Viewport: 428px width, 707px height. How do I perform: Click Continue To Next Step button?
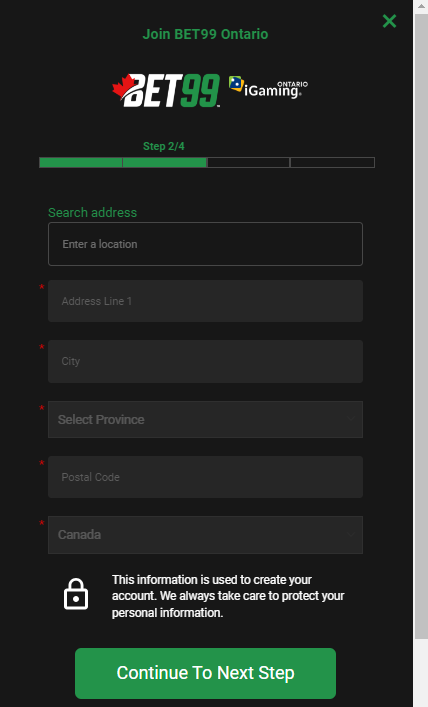click(x=205, y=673)
